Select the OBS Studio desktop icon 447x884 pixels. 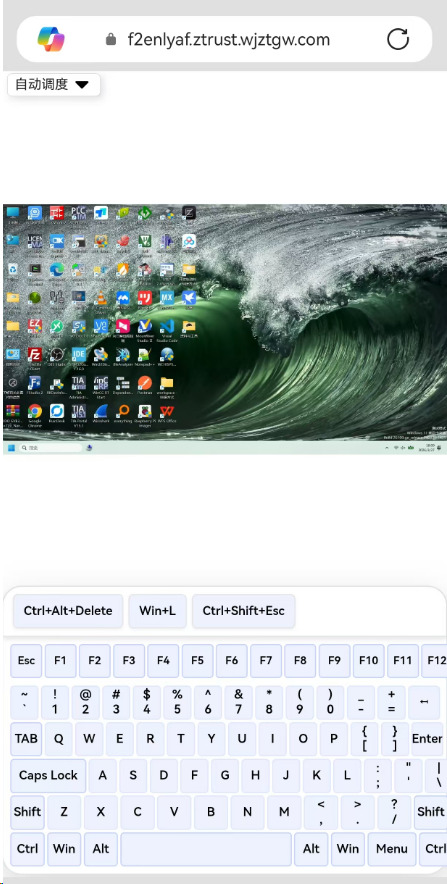tap(57, 356)
